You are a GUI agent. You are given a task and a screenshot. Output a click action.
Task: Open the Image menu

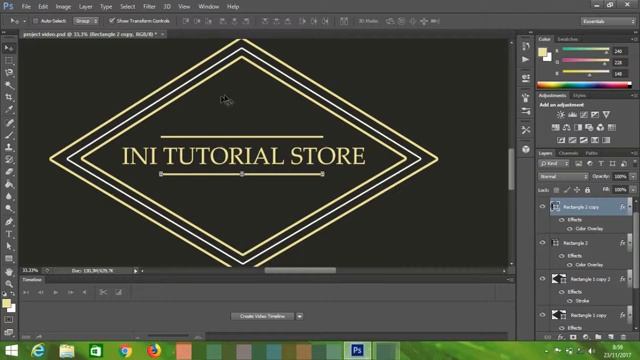(x=63, y=7)
